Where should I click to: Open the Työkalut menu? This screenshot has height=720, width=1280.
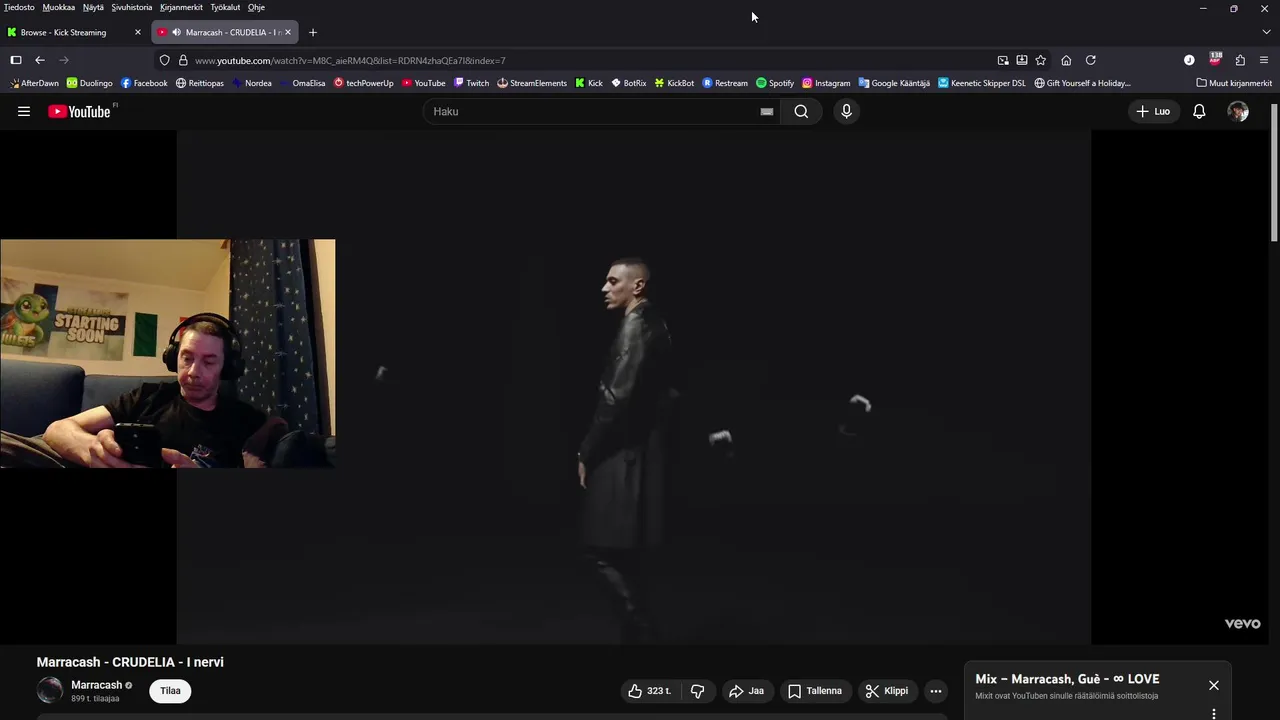[x=225, y=7]
